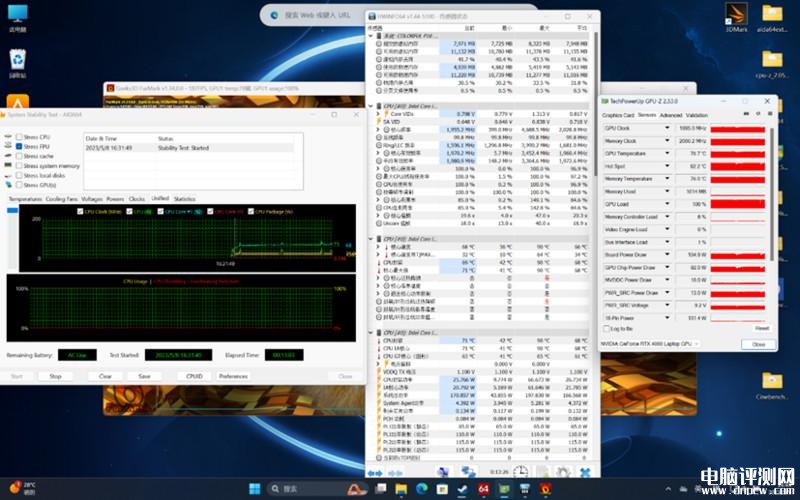Switch to FurMark taskbar icon
The height and width of the screenshot is (500, 800).
(545, 489)
